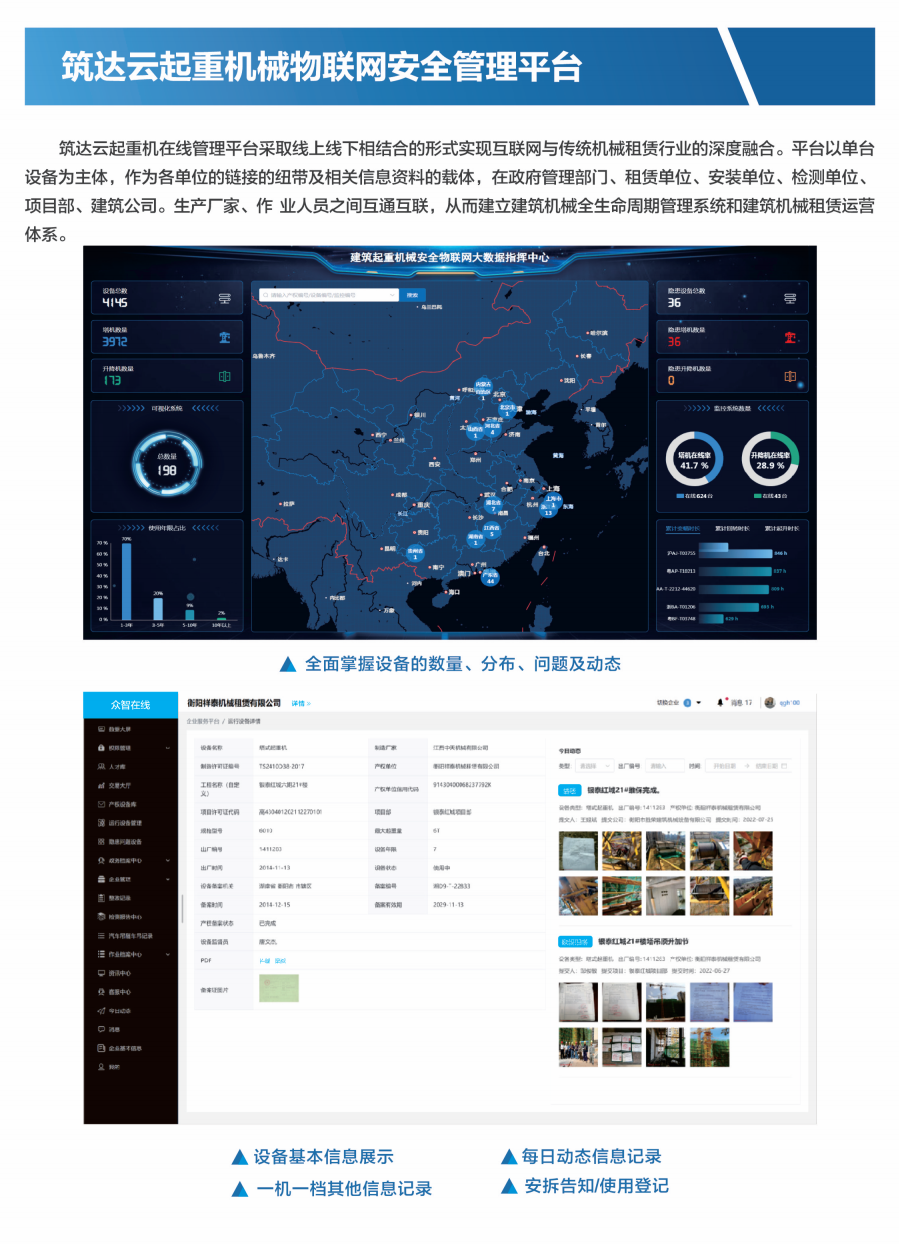Click the green elevator icon beside 173
899x1244 pixels.
(224, 376)
